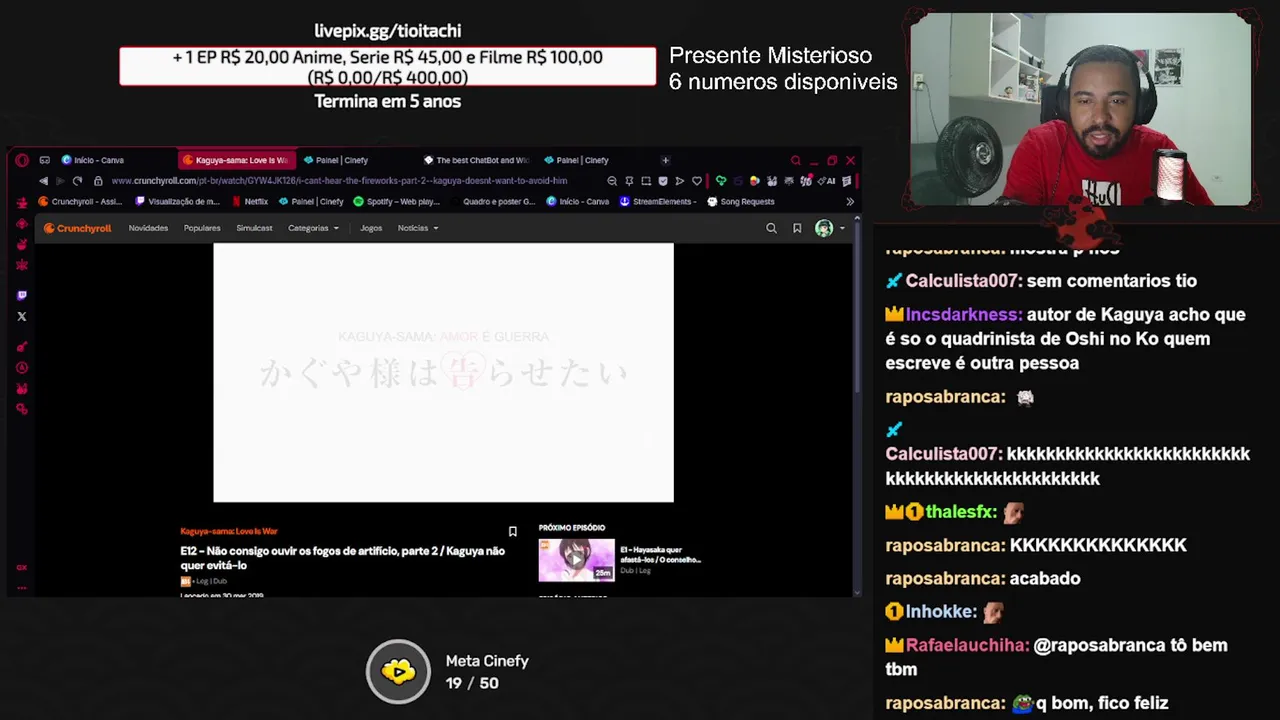Image resolution: width=1280 pixels, height=720 pixels.
Task: Open Populares in Crunchyroll menu
Action: pyautogui.click(x=202, y=228)
